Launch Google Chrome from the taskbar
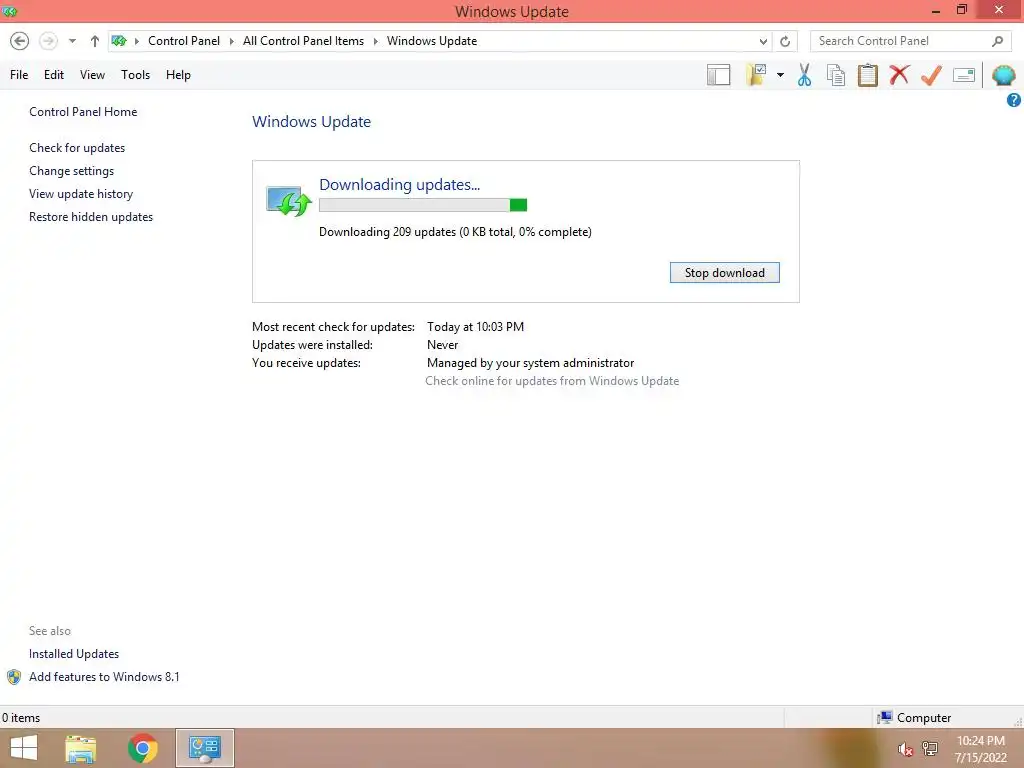The height and width of the screenshot is (768, 1024). pos(142,748)
